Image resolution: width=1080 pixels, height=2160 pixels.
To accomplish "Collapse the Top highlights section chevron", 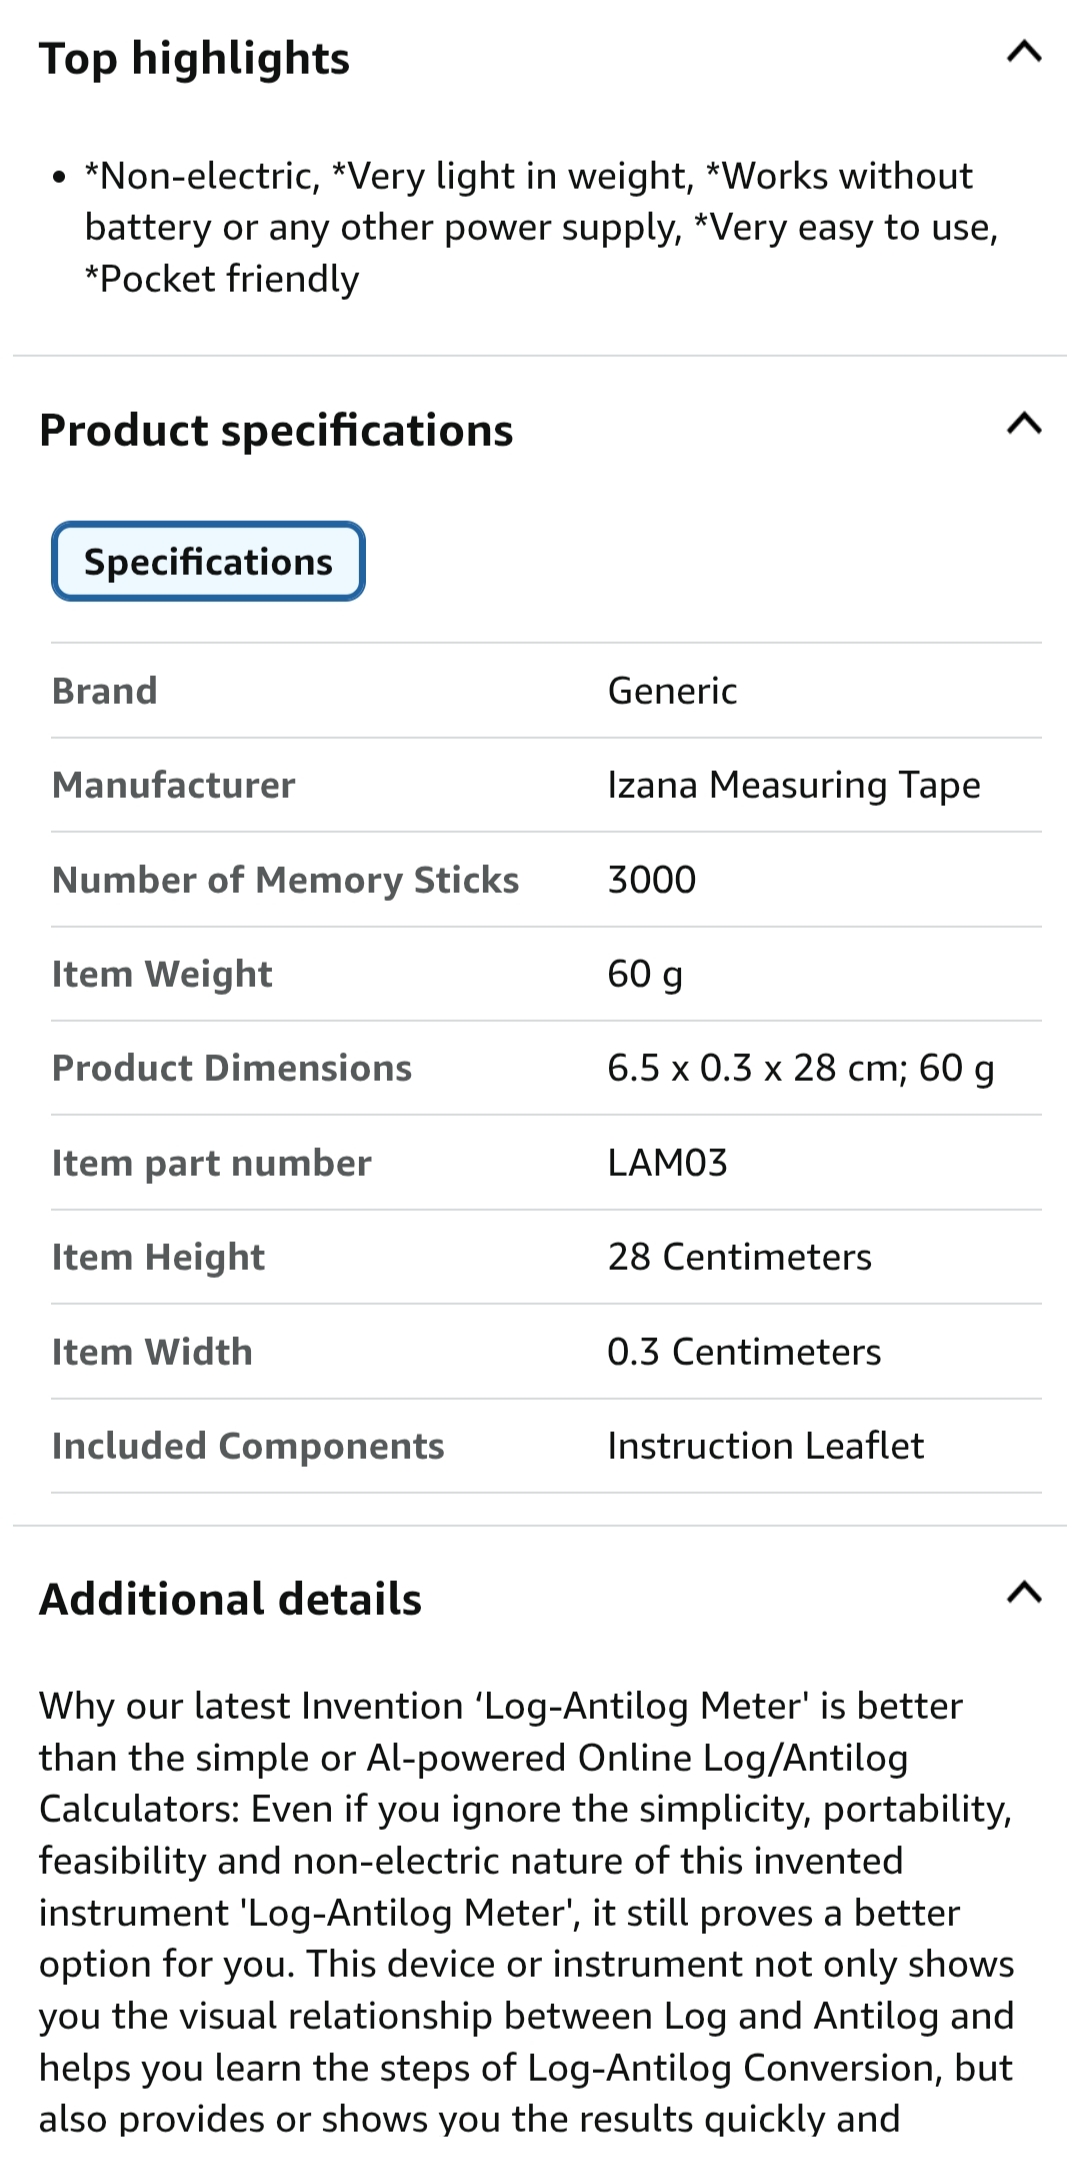I will [x=1024, y=52].
